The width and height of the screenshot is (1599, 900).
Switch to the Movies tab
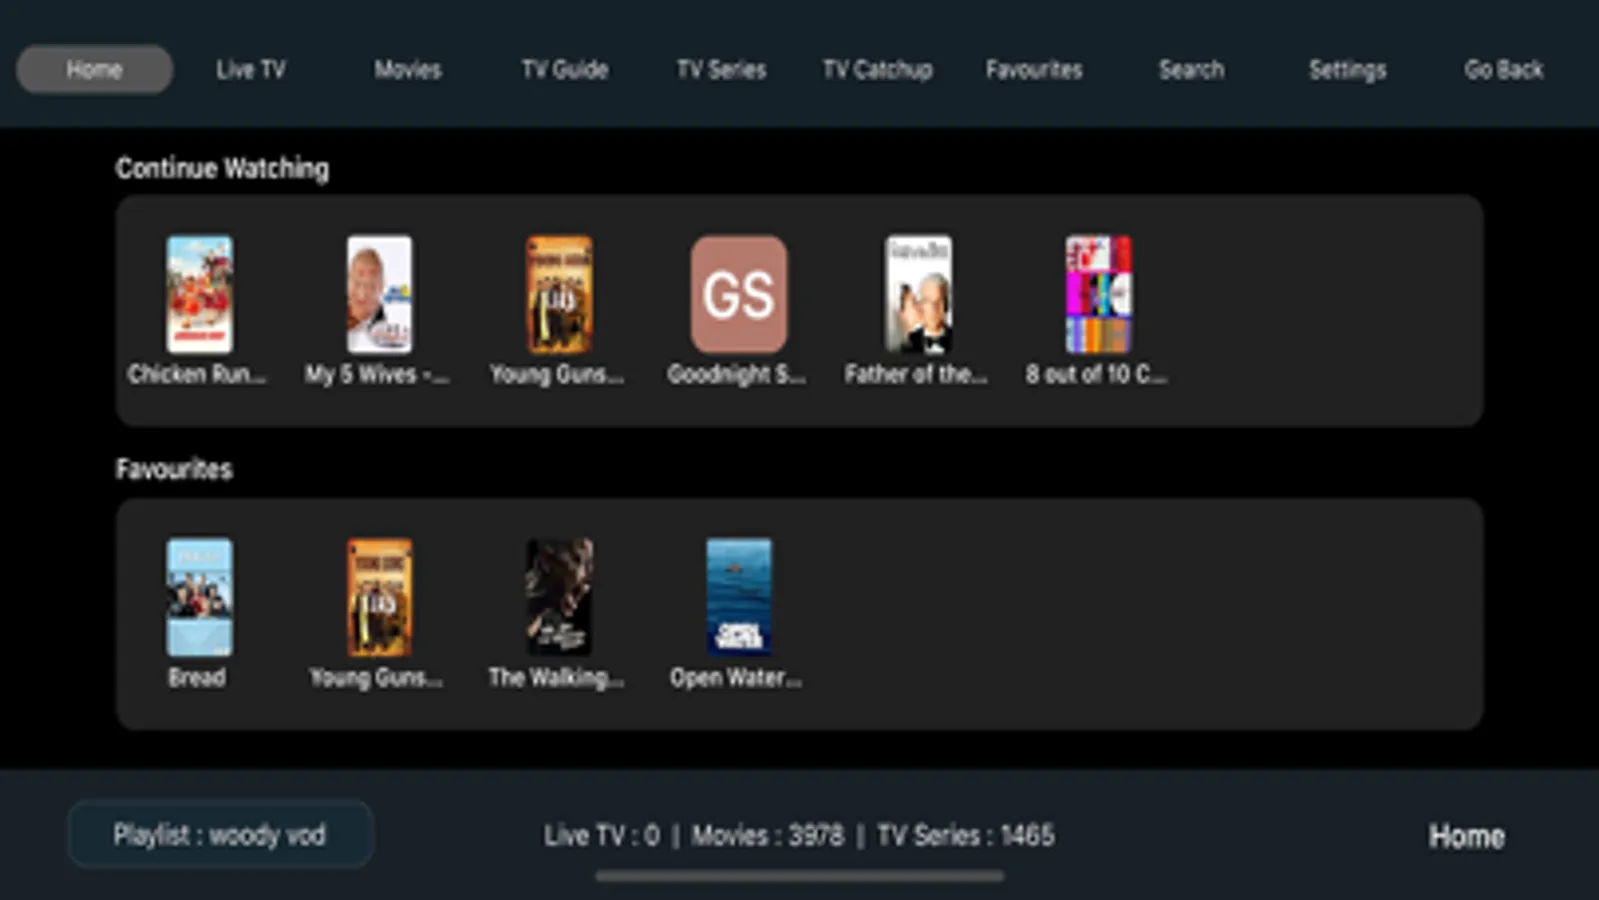point(408,69)
